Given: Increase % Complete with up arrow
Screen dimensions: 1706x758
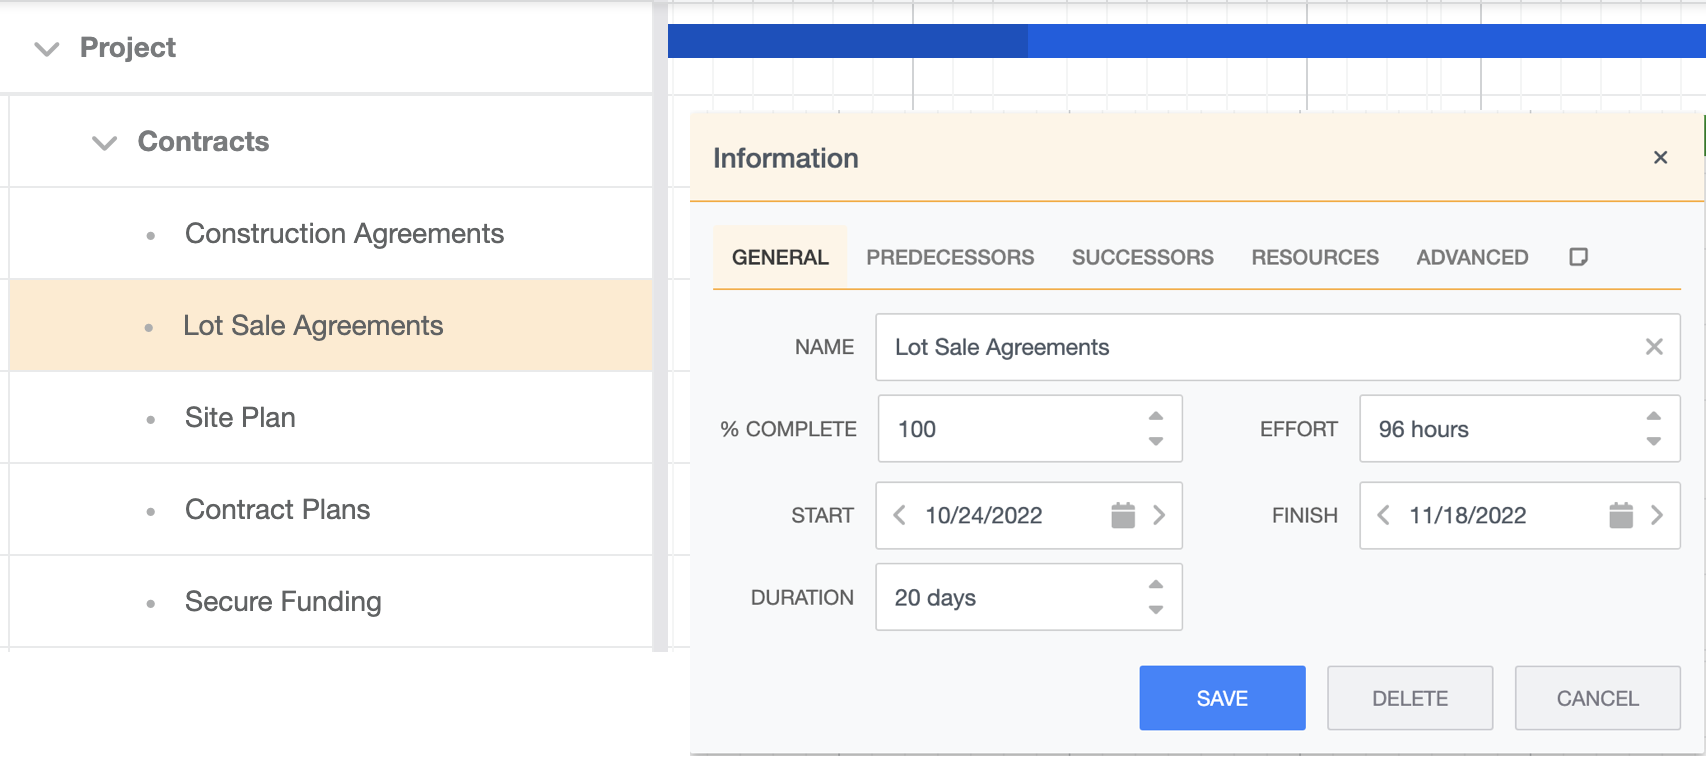Looking at the screenshot, I should [x=1156, y=416].
